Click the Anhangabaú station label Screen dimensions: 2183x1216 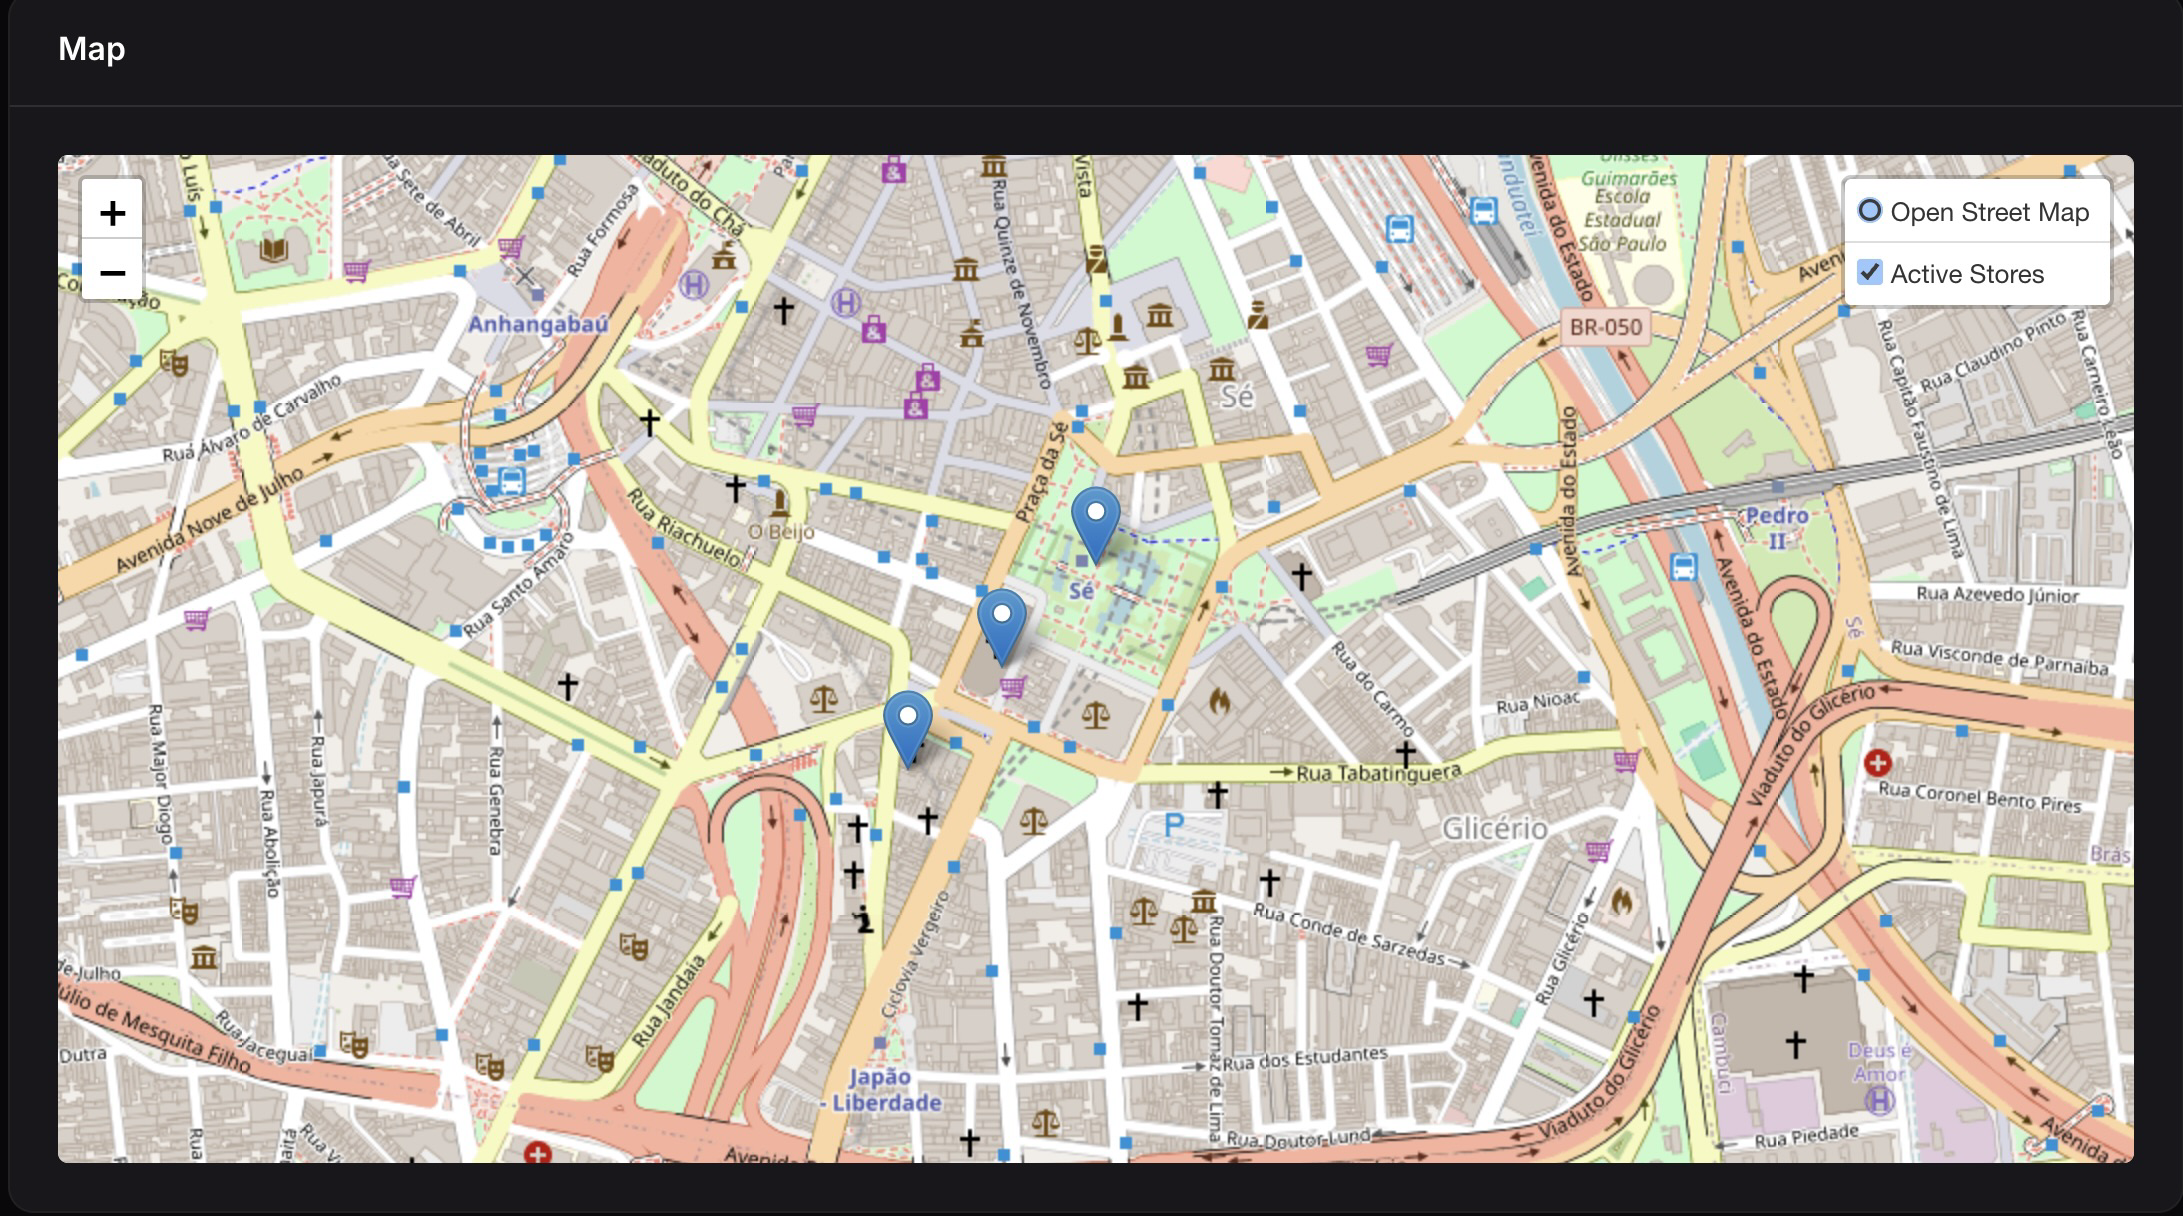pos(538,324)
